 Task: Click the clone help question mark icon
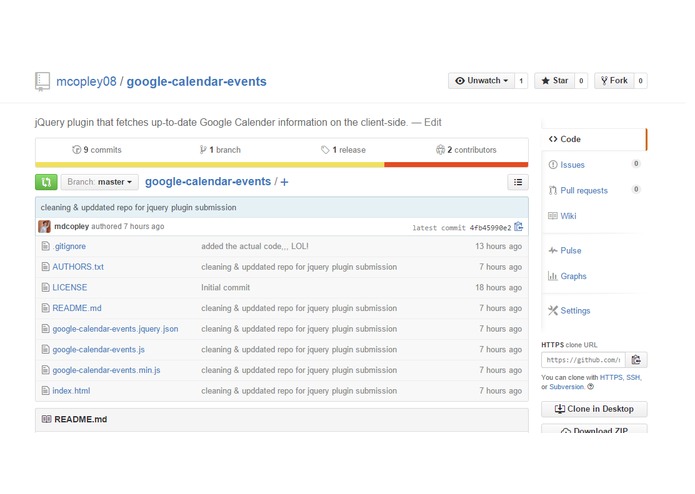(590, 387)
